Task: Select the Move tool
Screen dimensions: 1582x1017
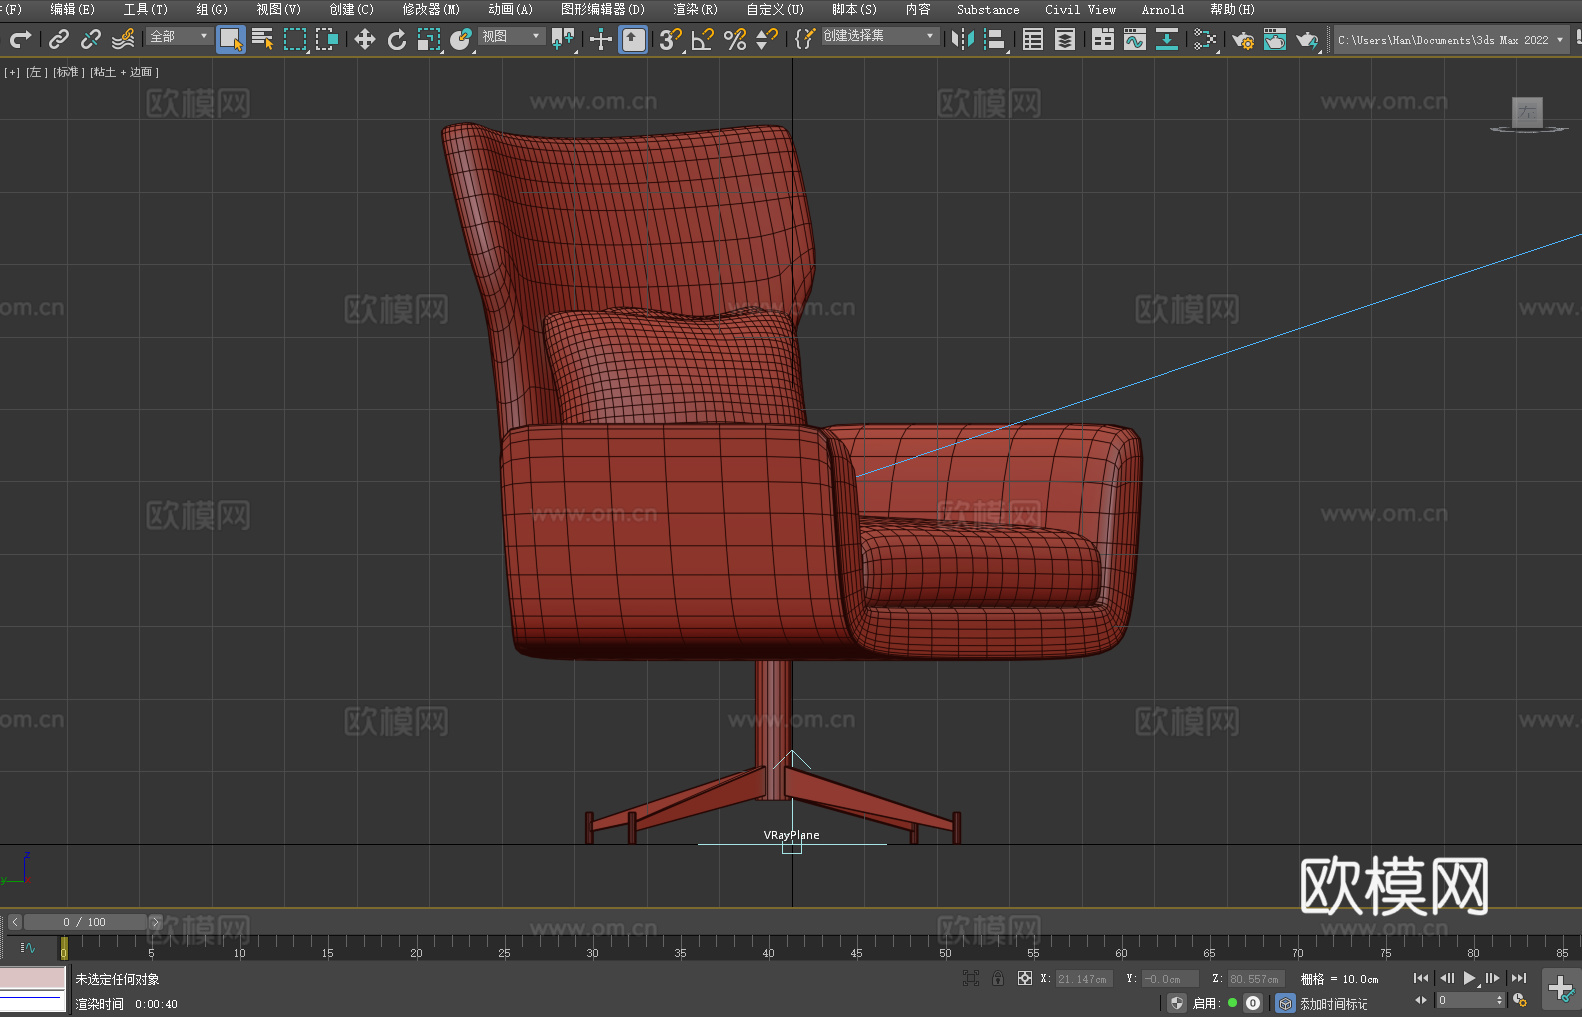Action: coord(365,39)
